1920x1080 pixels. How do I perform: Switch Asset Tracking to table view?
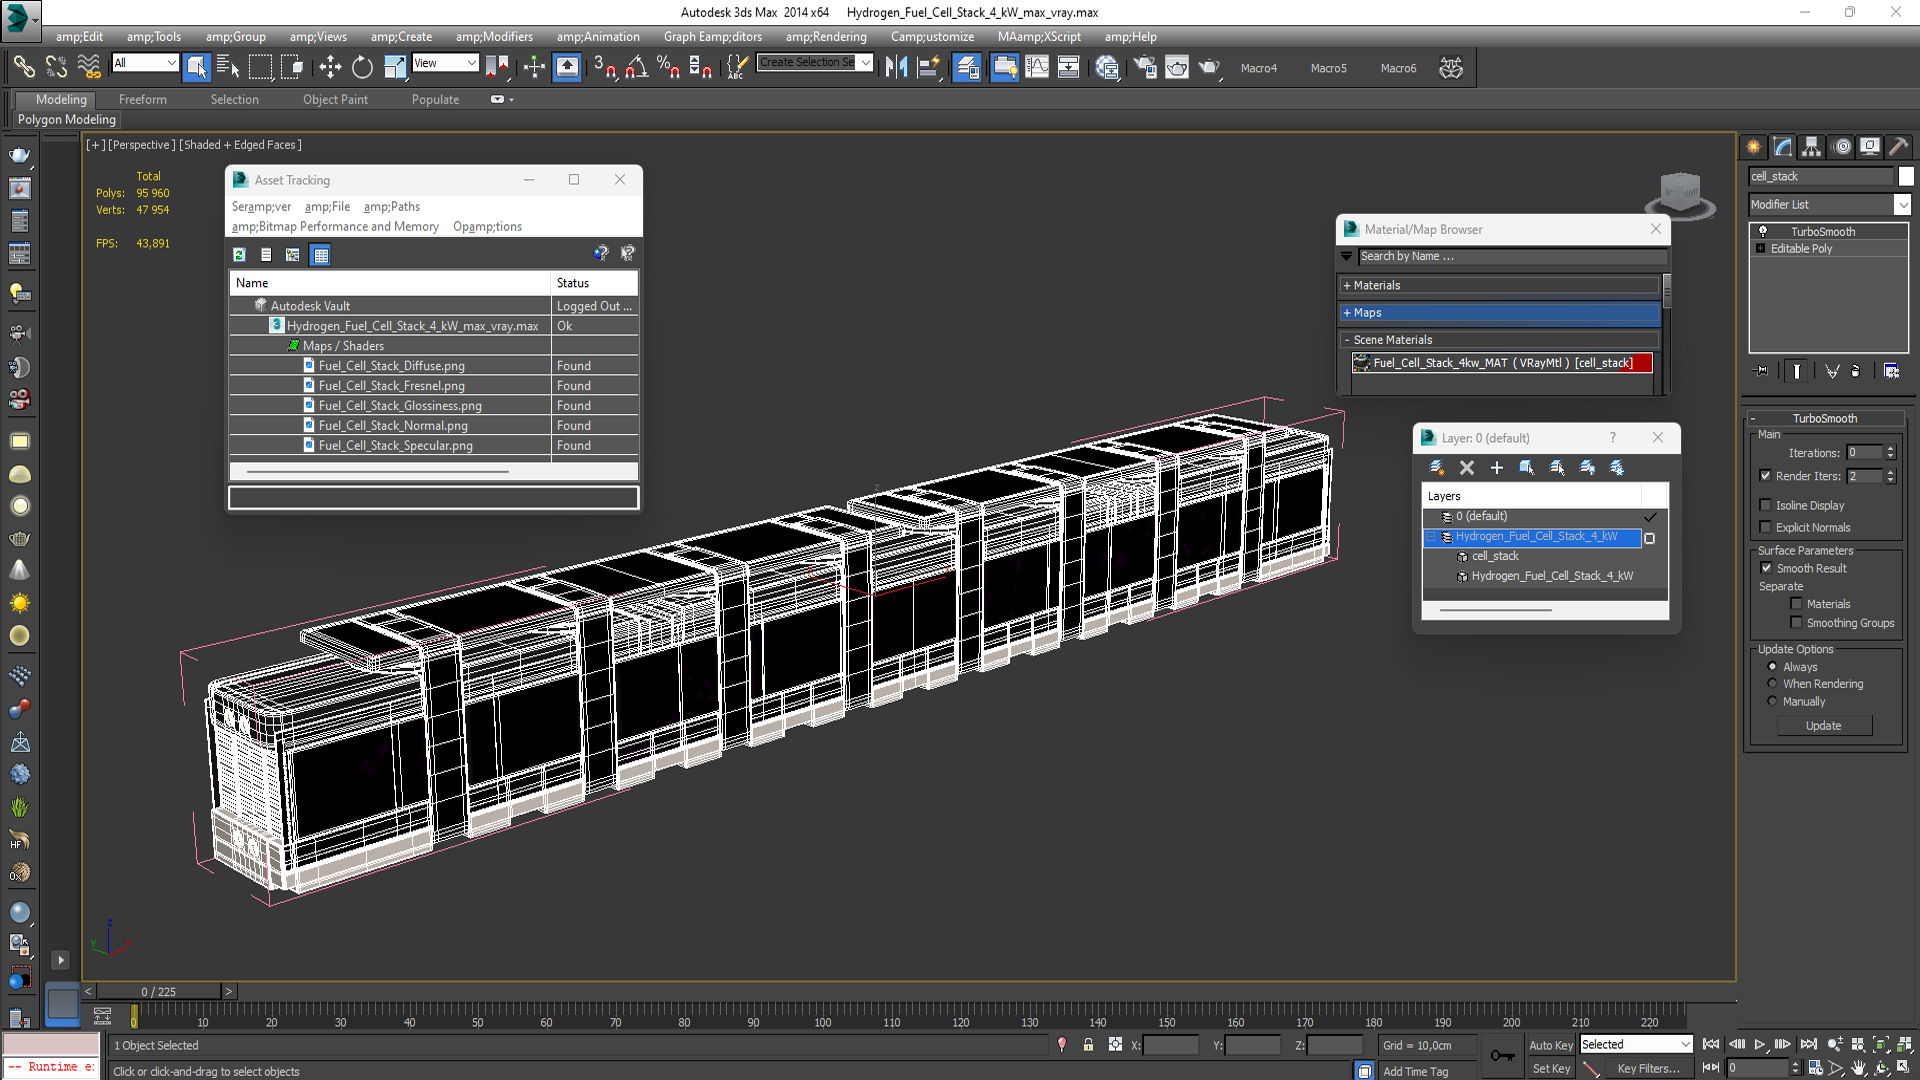pyautogui.click(x=321, y=255)
